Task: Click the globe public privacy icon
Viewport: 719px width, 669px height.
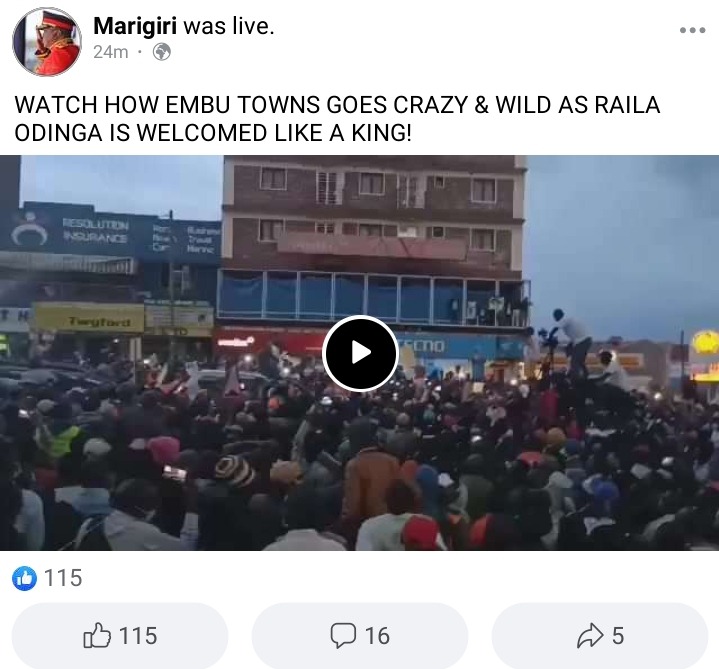Action: [x=162, y=52]
